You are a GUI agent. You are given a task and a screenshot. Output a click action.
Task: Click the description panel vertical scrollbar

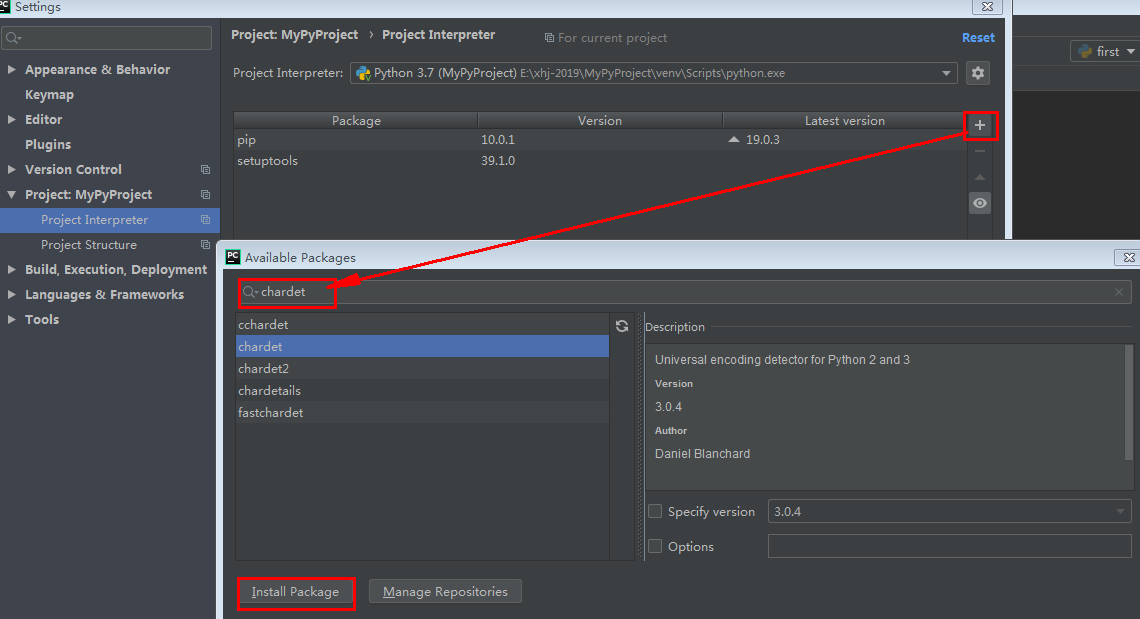tap(1128, 402)
